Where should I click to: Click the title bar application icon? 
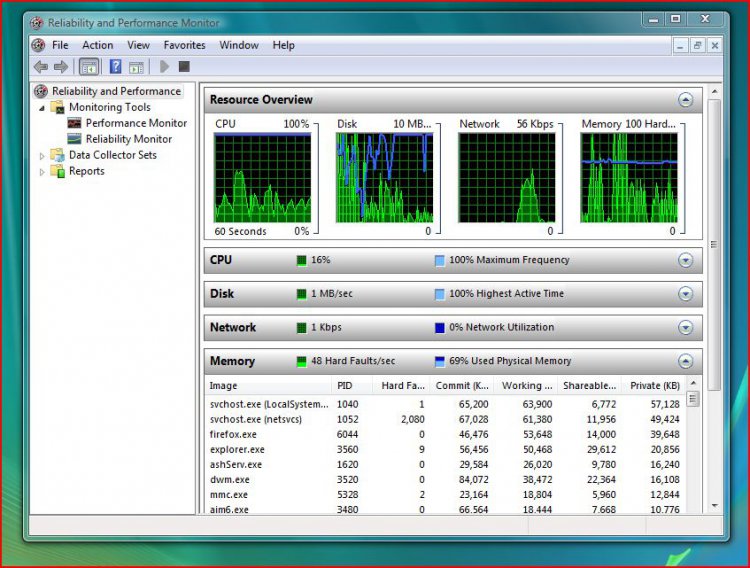click(x=36, y=22)
